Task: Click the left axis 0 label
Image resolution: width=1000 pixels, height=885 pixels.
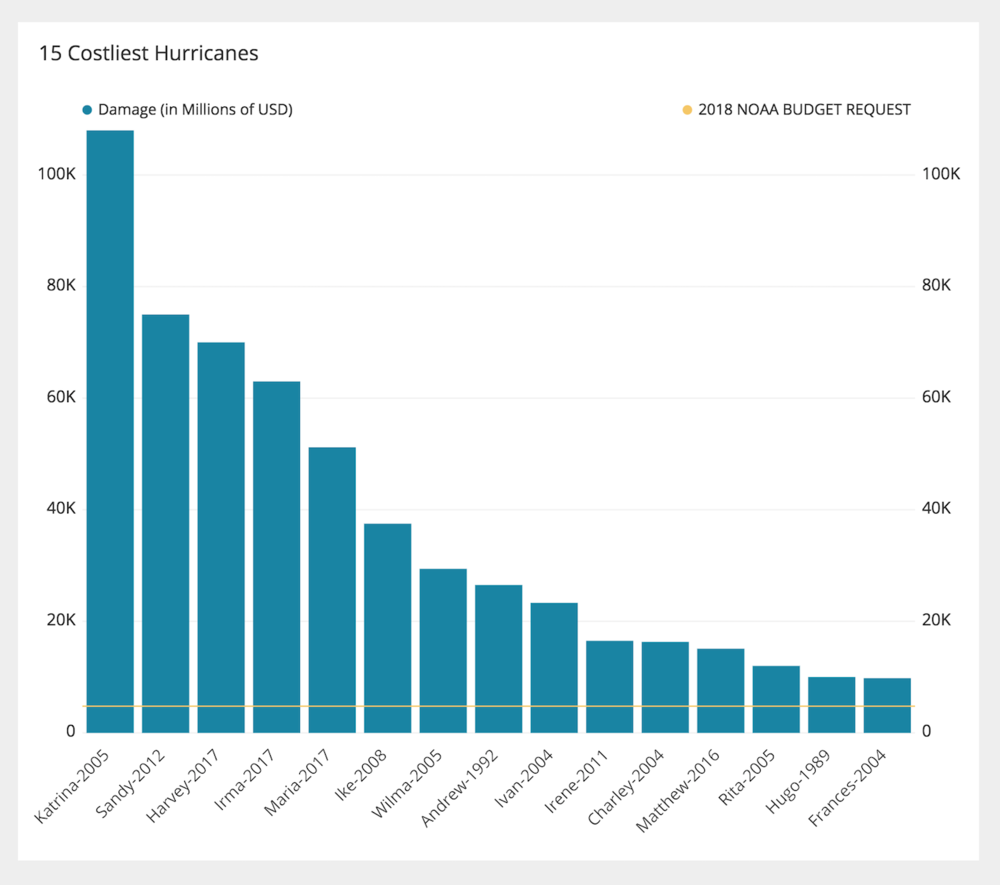Action: point(71,732)
